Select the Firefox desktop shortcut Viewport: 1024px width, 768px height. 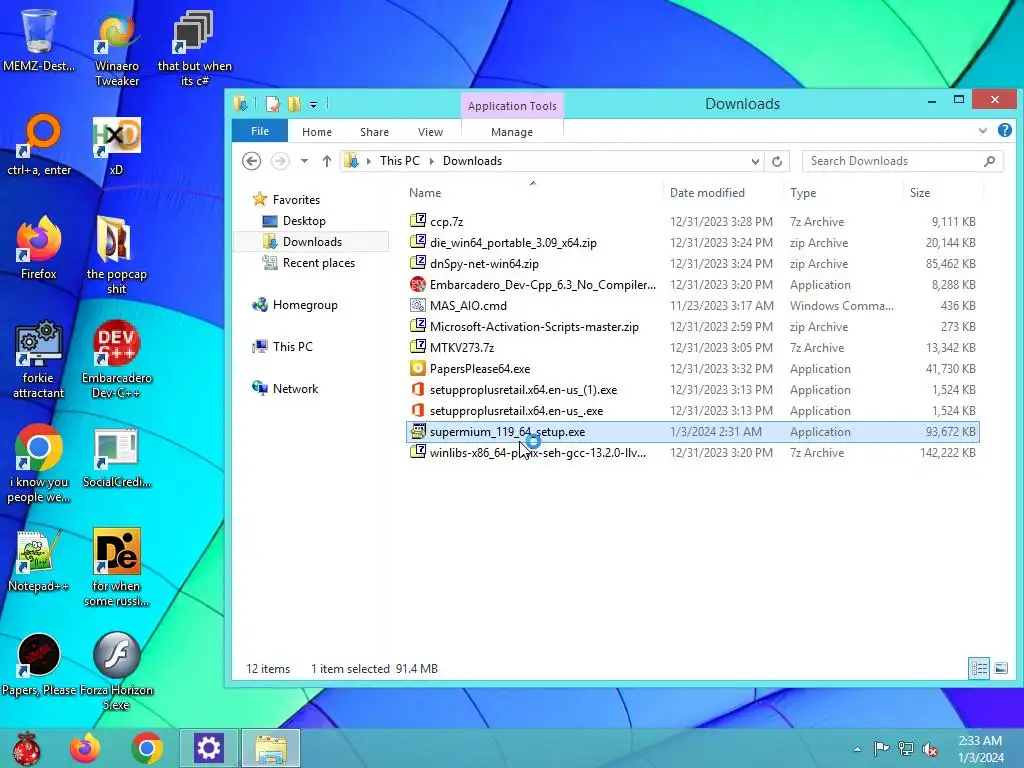coord(39,248)
